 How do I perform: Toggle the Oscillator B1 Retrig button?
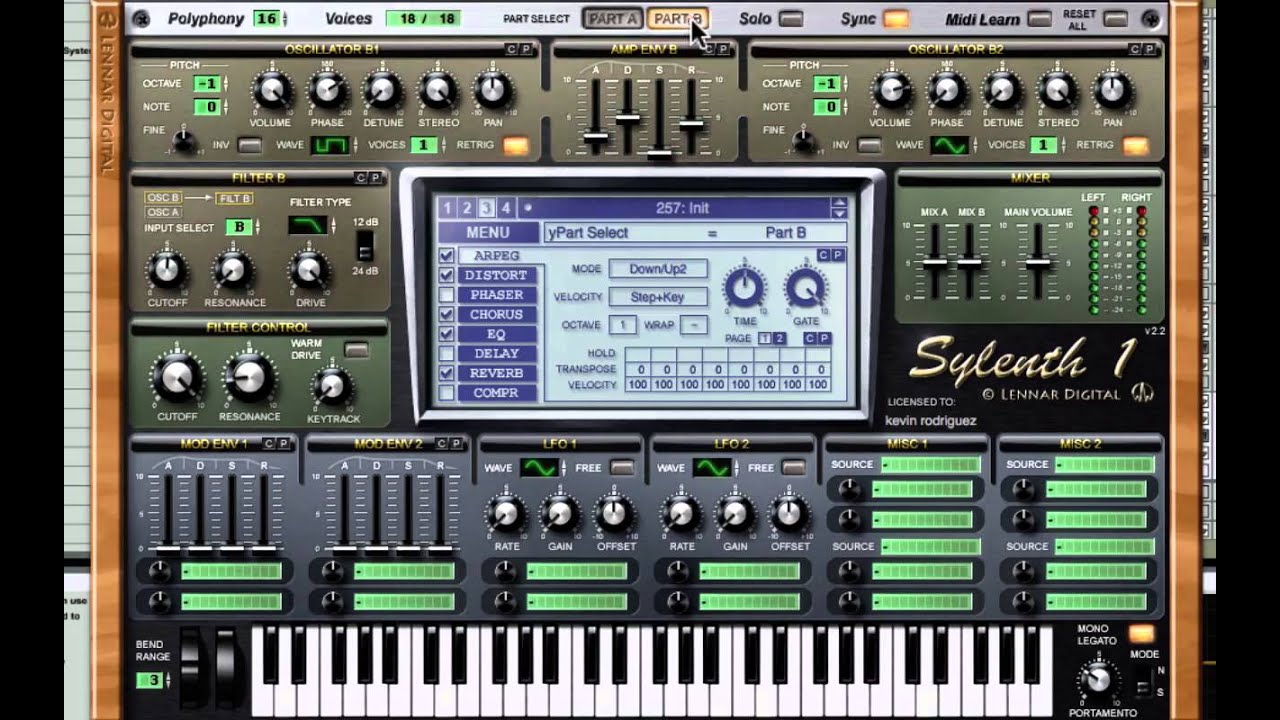point(516,146)
